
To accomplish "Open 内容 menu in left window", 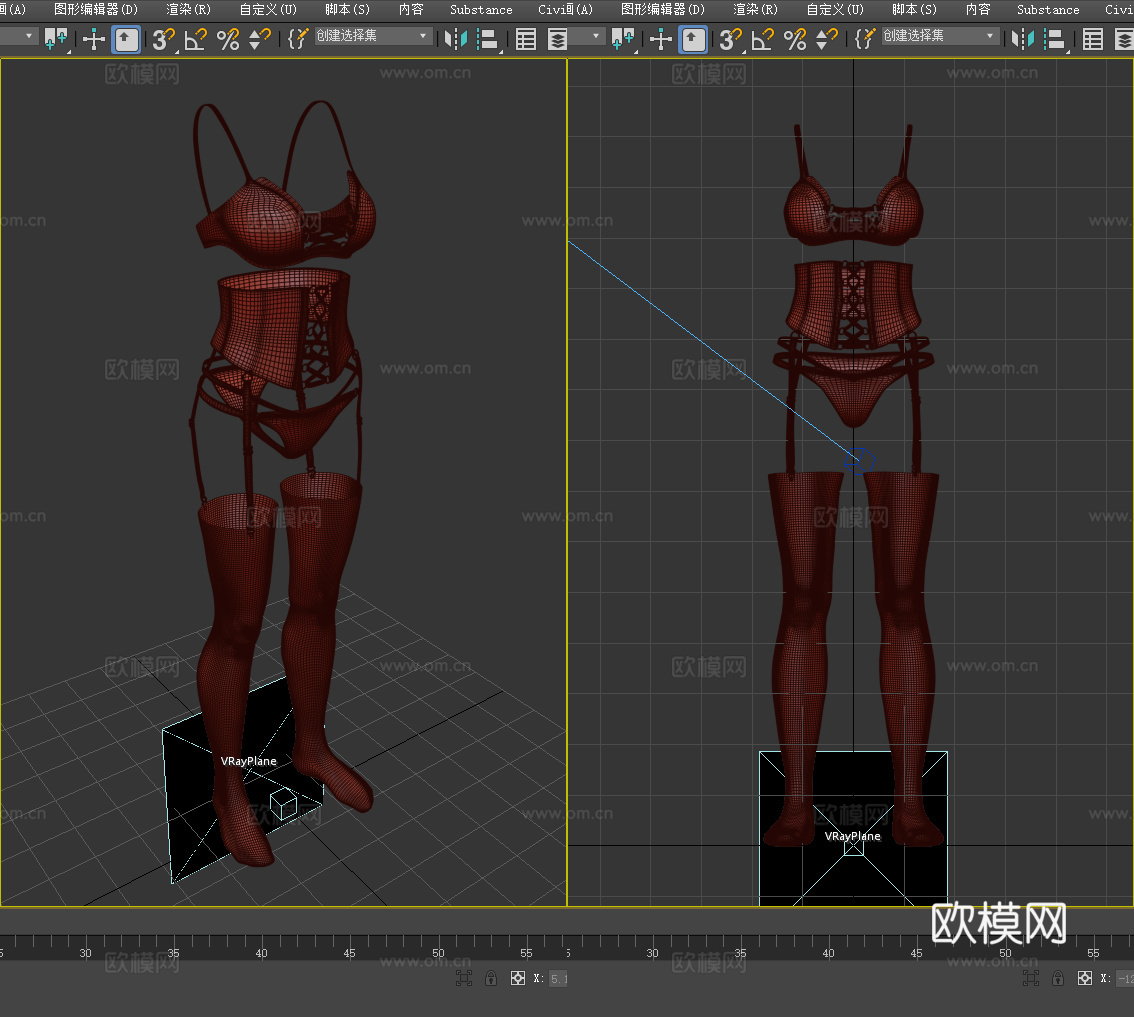I will coord(411,9).
